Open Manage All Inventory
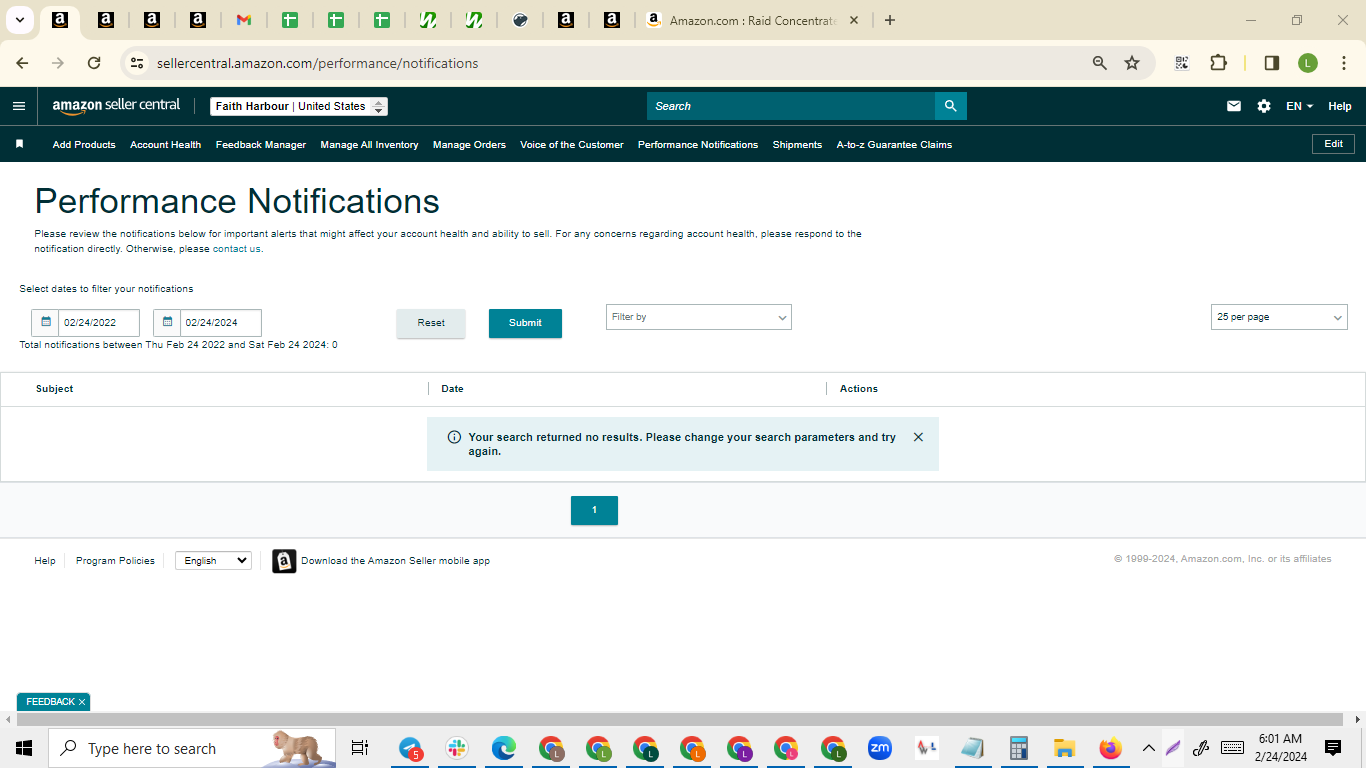 point(369,145)
